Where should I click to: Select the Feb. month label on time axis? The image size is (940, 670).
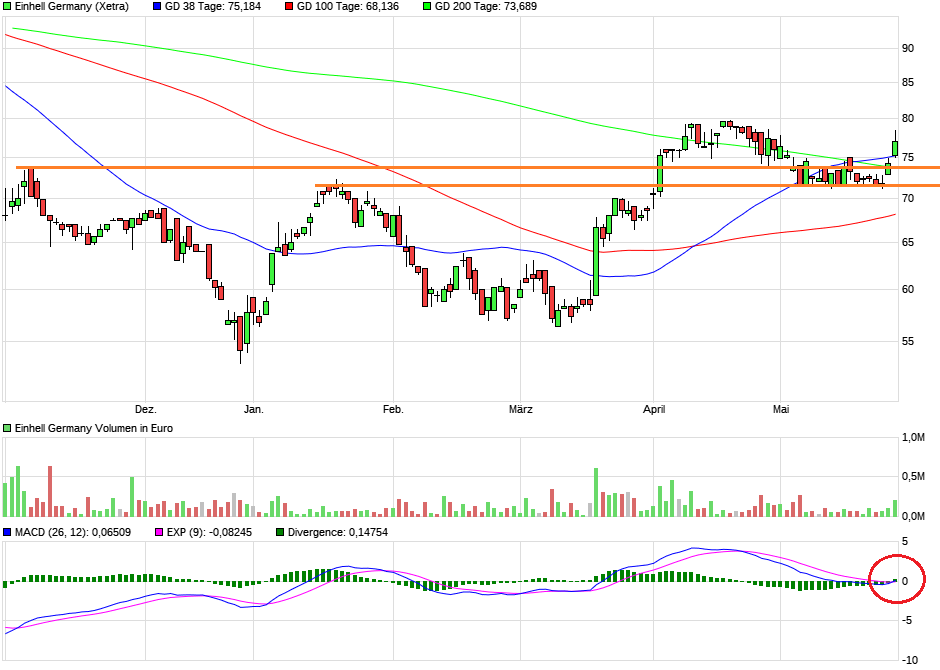(393, 409)
